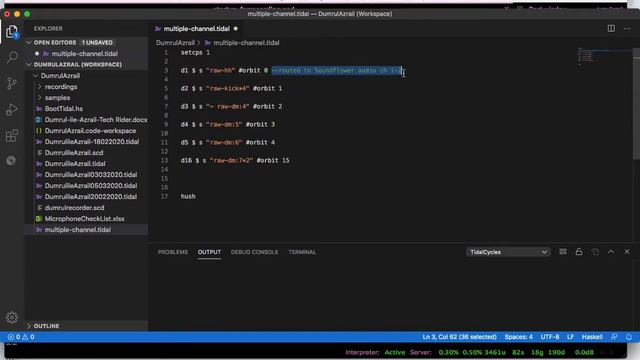This screenshot has height=360, width=640.
Task: Expand the recordings folder
Action: click(x=40, y=87)
